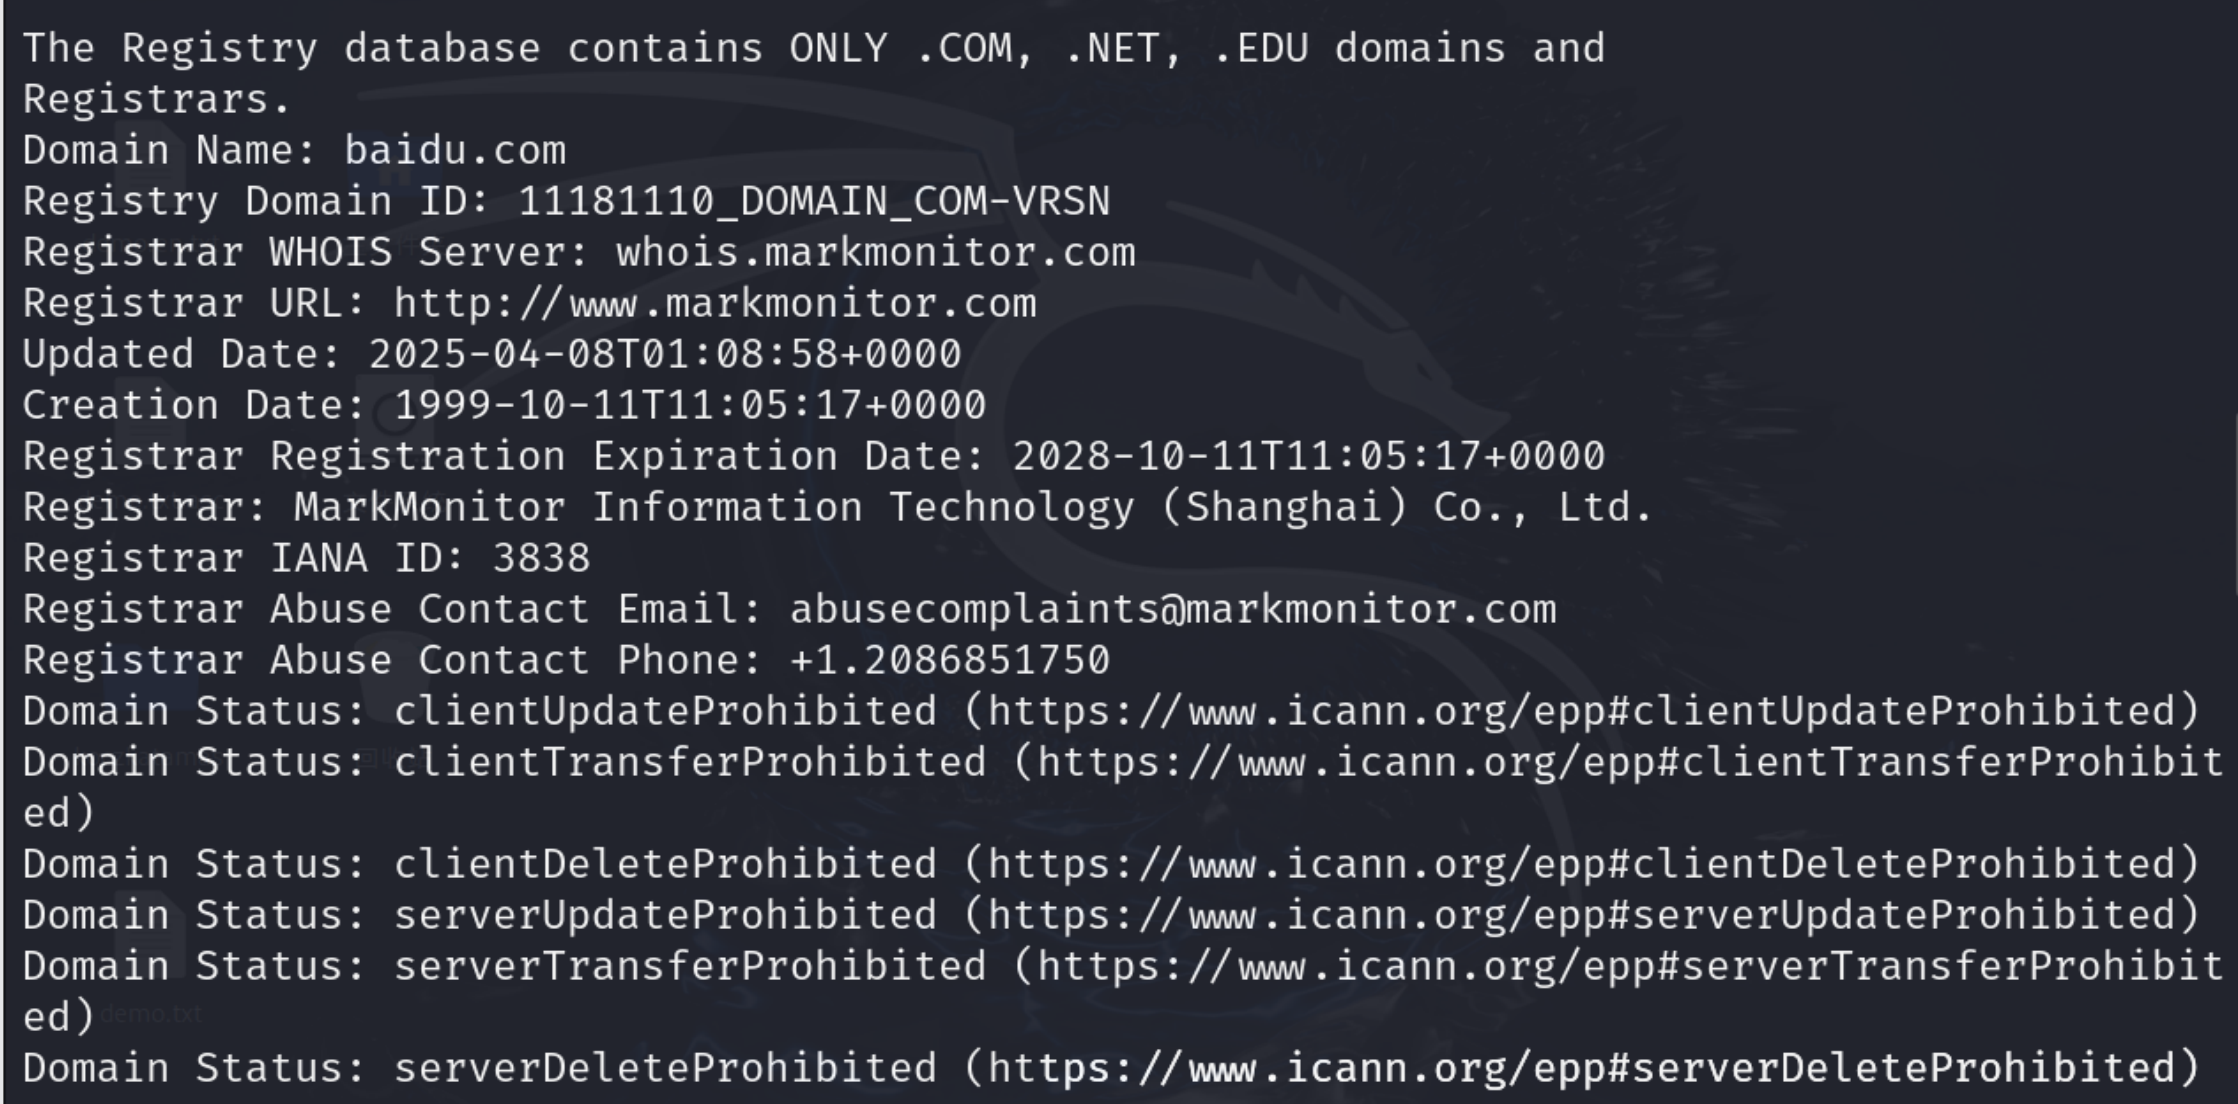Click the Registrar IANA ID value 3838
Image resolution: width=2238 pixels, height=1104 pixels.
542,558
